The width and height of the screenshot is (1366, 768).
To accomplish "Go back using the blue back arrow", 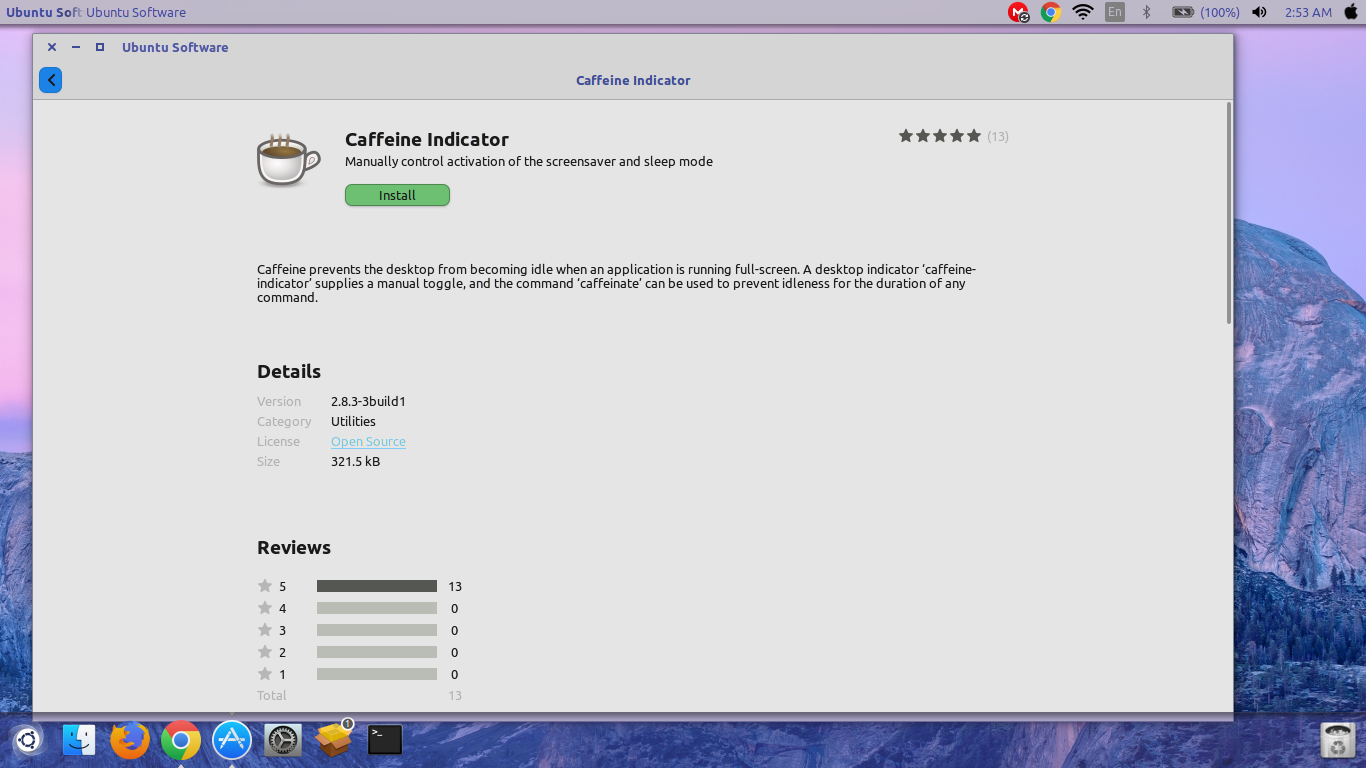I will 50,80.
